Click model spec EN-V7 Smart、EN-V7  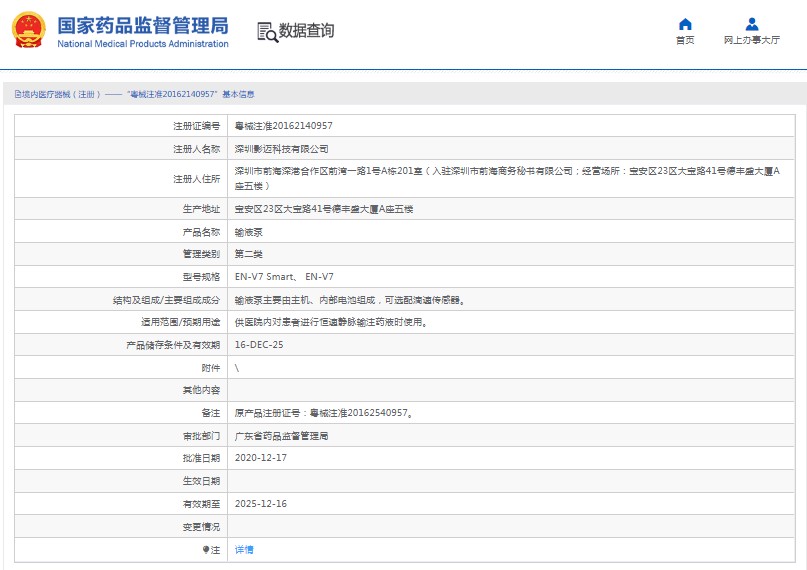[x=284, y=277]
